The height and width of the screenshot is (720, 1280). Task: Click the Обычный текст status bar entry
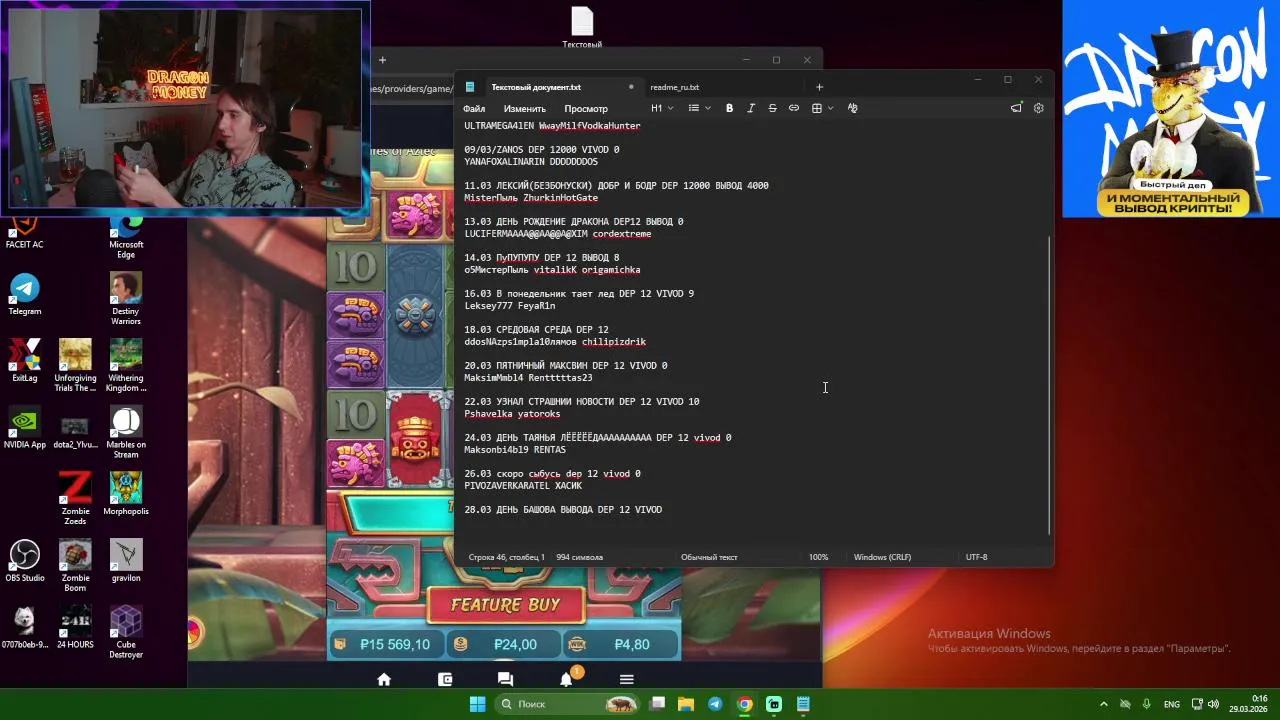tap(709, 557)
